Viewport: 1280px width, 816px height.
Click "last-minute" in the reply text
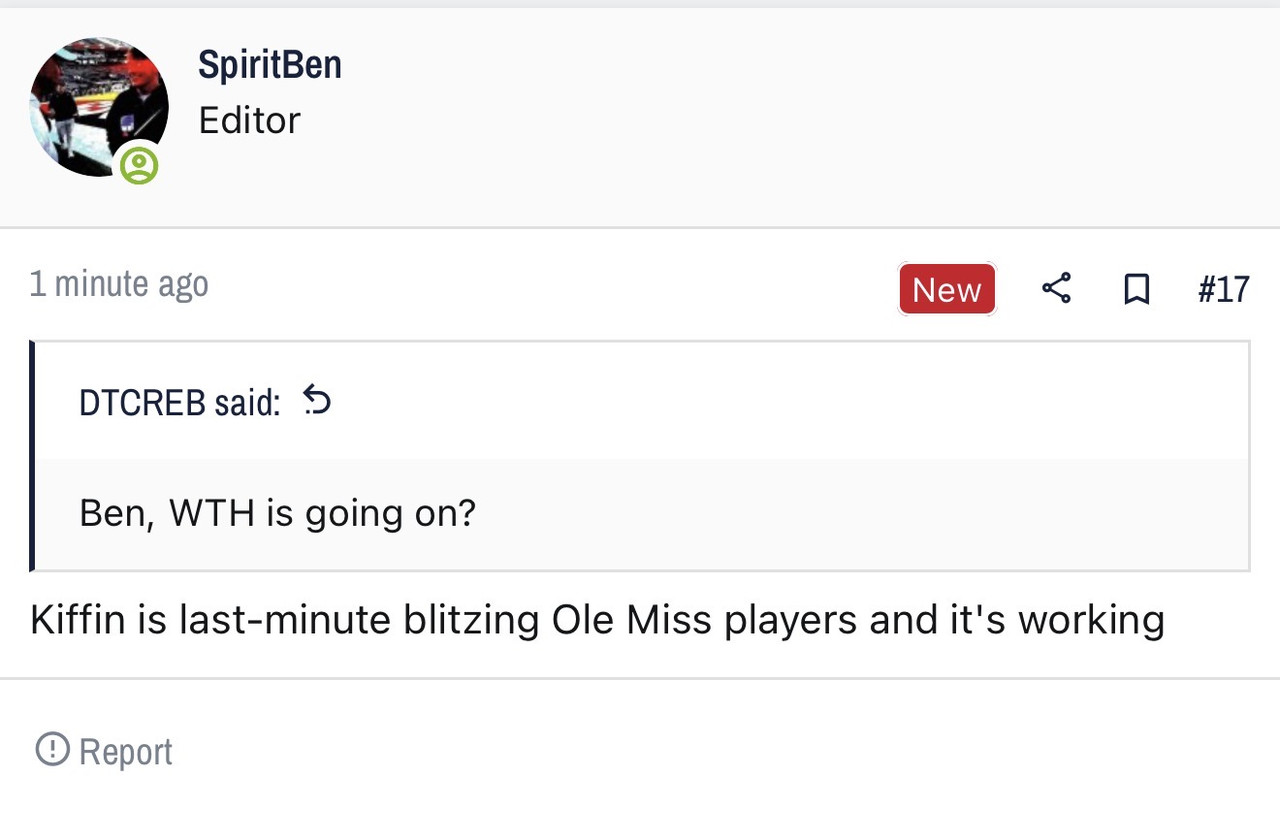point(285,620)
